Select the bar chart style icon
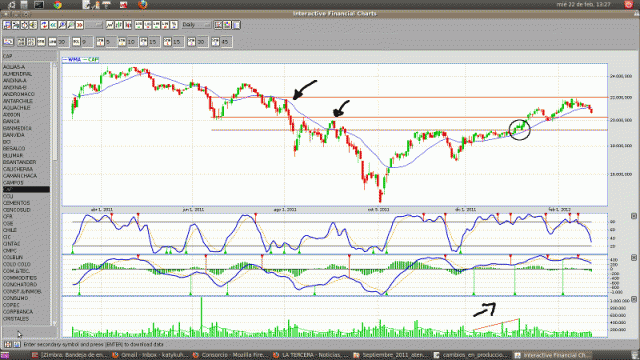640x360 pixels. click(x=119, y=25)
